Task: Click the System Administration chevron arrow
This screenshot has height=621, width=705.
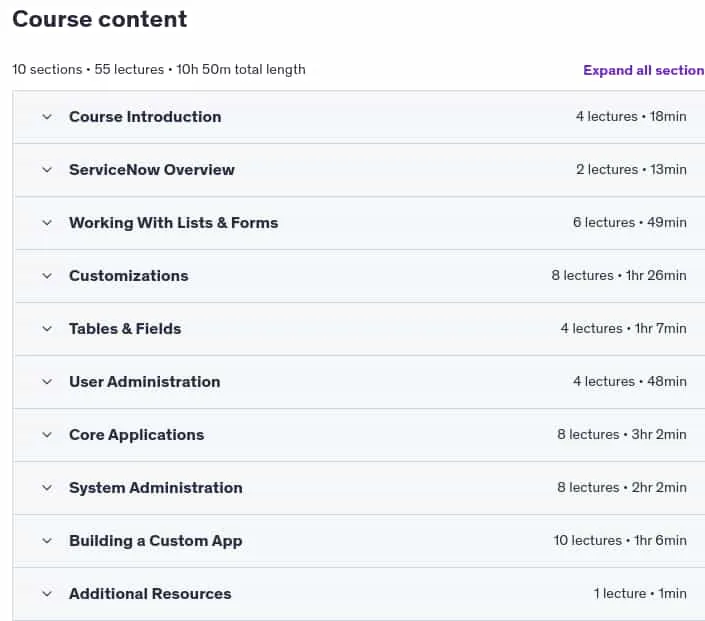Action: click(47, 488)
